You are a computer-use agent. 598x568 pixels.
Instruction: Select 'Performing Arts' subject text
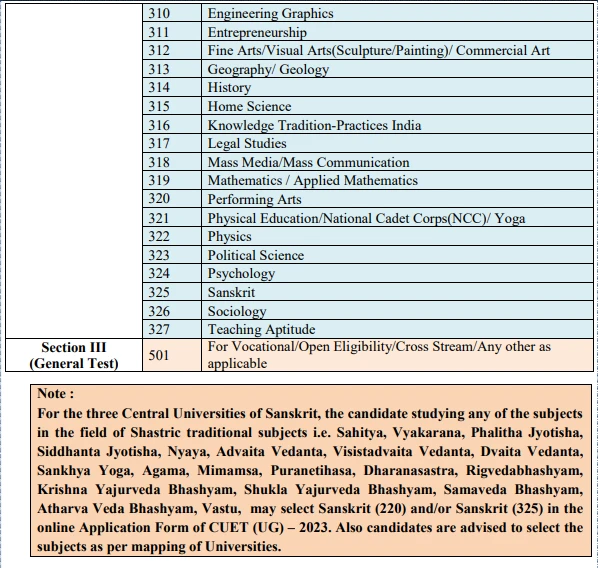[x=254, y=199]
